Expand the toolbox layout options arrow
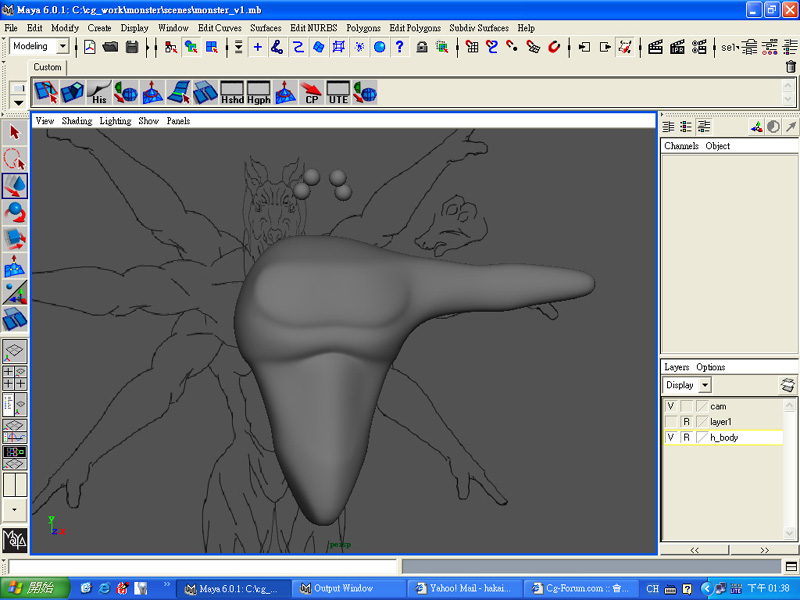This screenshot has height=600, width=800. coord(14,509)
